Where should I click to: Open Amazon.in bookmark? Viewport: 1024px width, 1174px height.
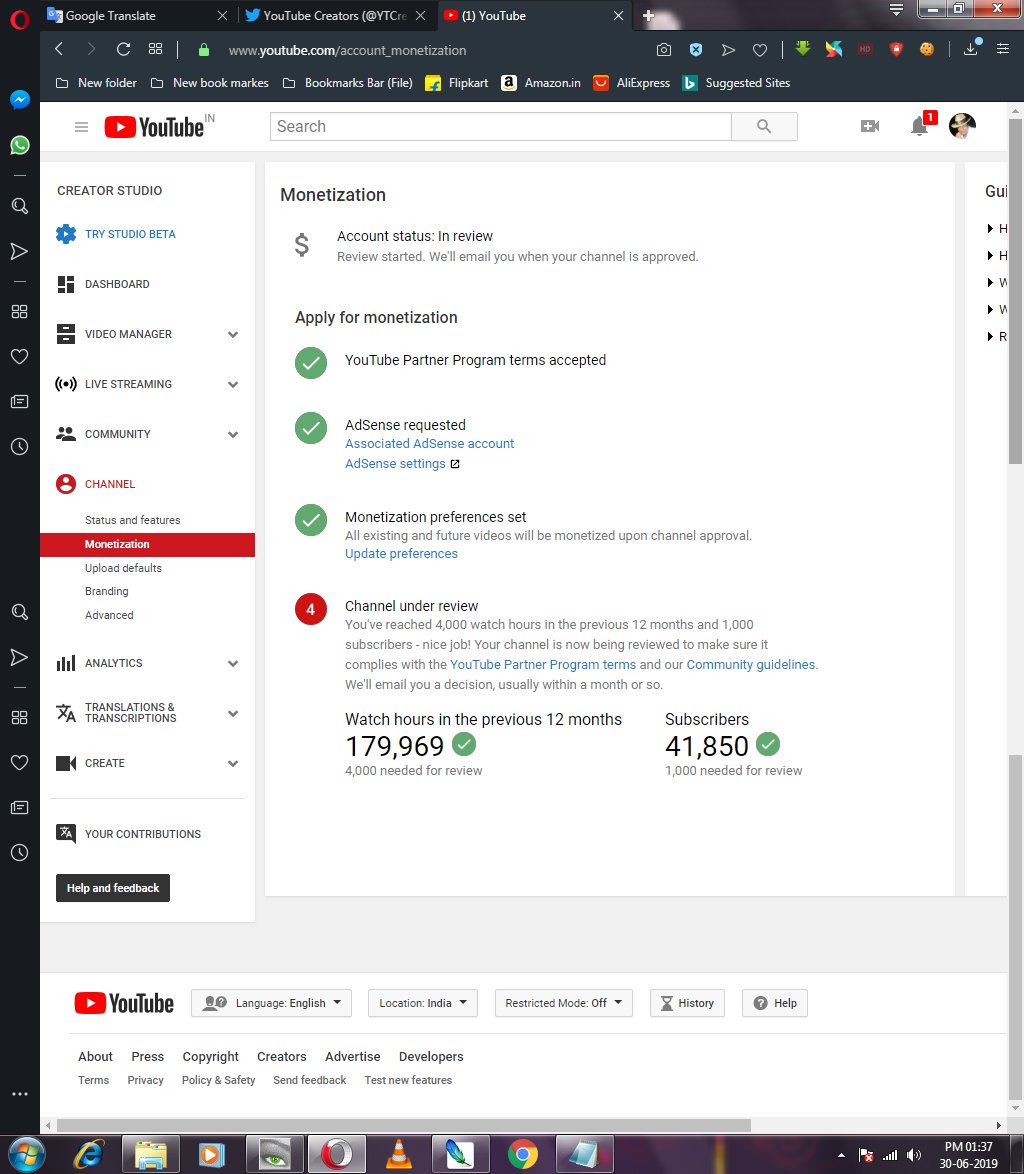click(x=540, y=83)
